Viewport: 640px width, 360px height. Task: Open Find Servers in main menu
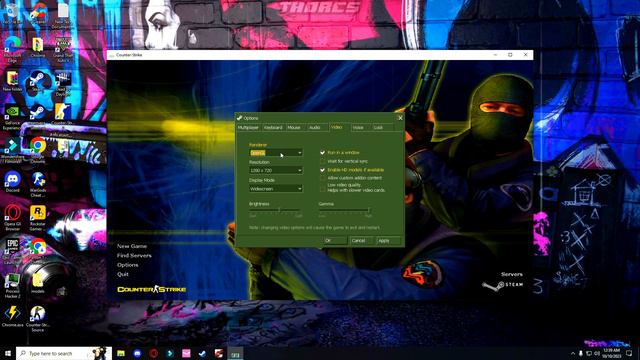(134, 256)
